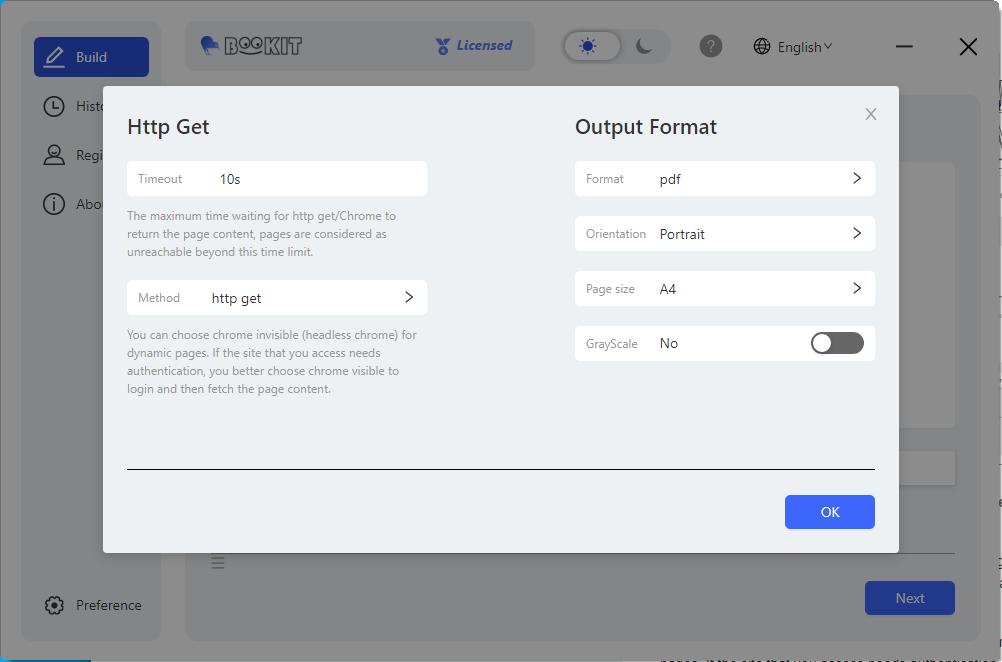1002x662 pixels.
Task: Open the English language dropdown
Action: (x=804, y=47)
